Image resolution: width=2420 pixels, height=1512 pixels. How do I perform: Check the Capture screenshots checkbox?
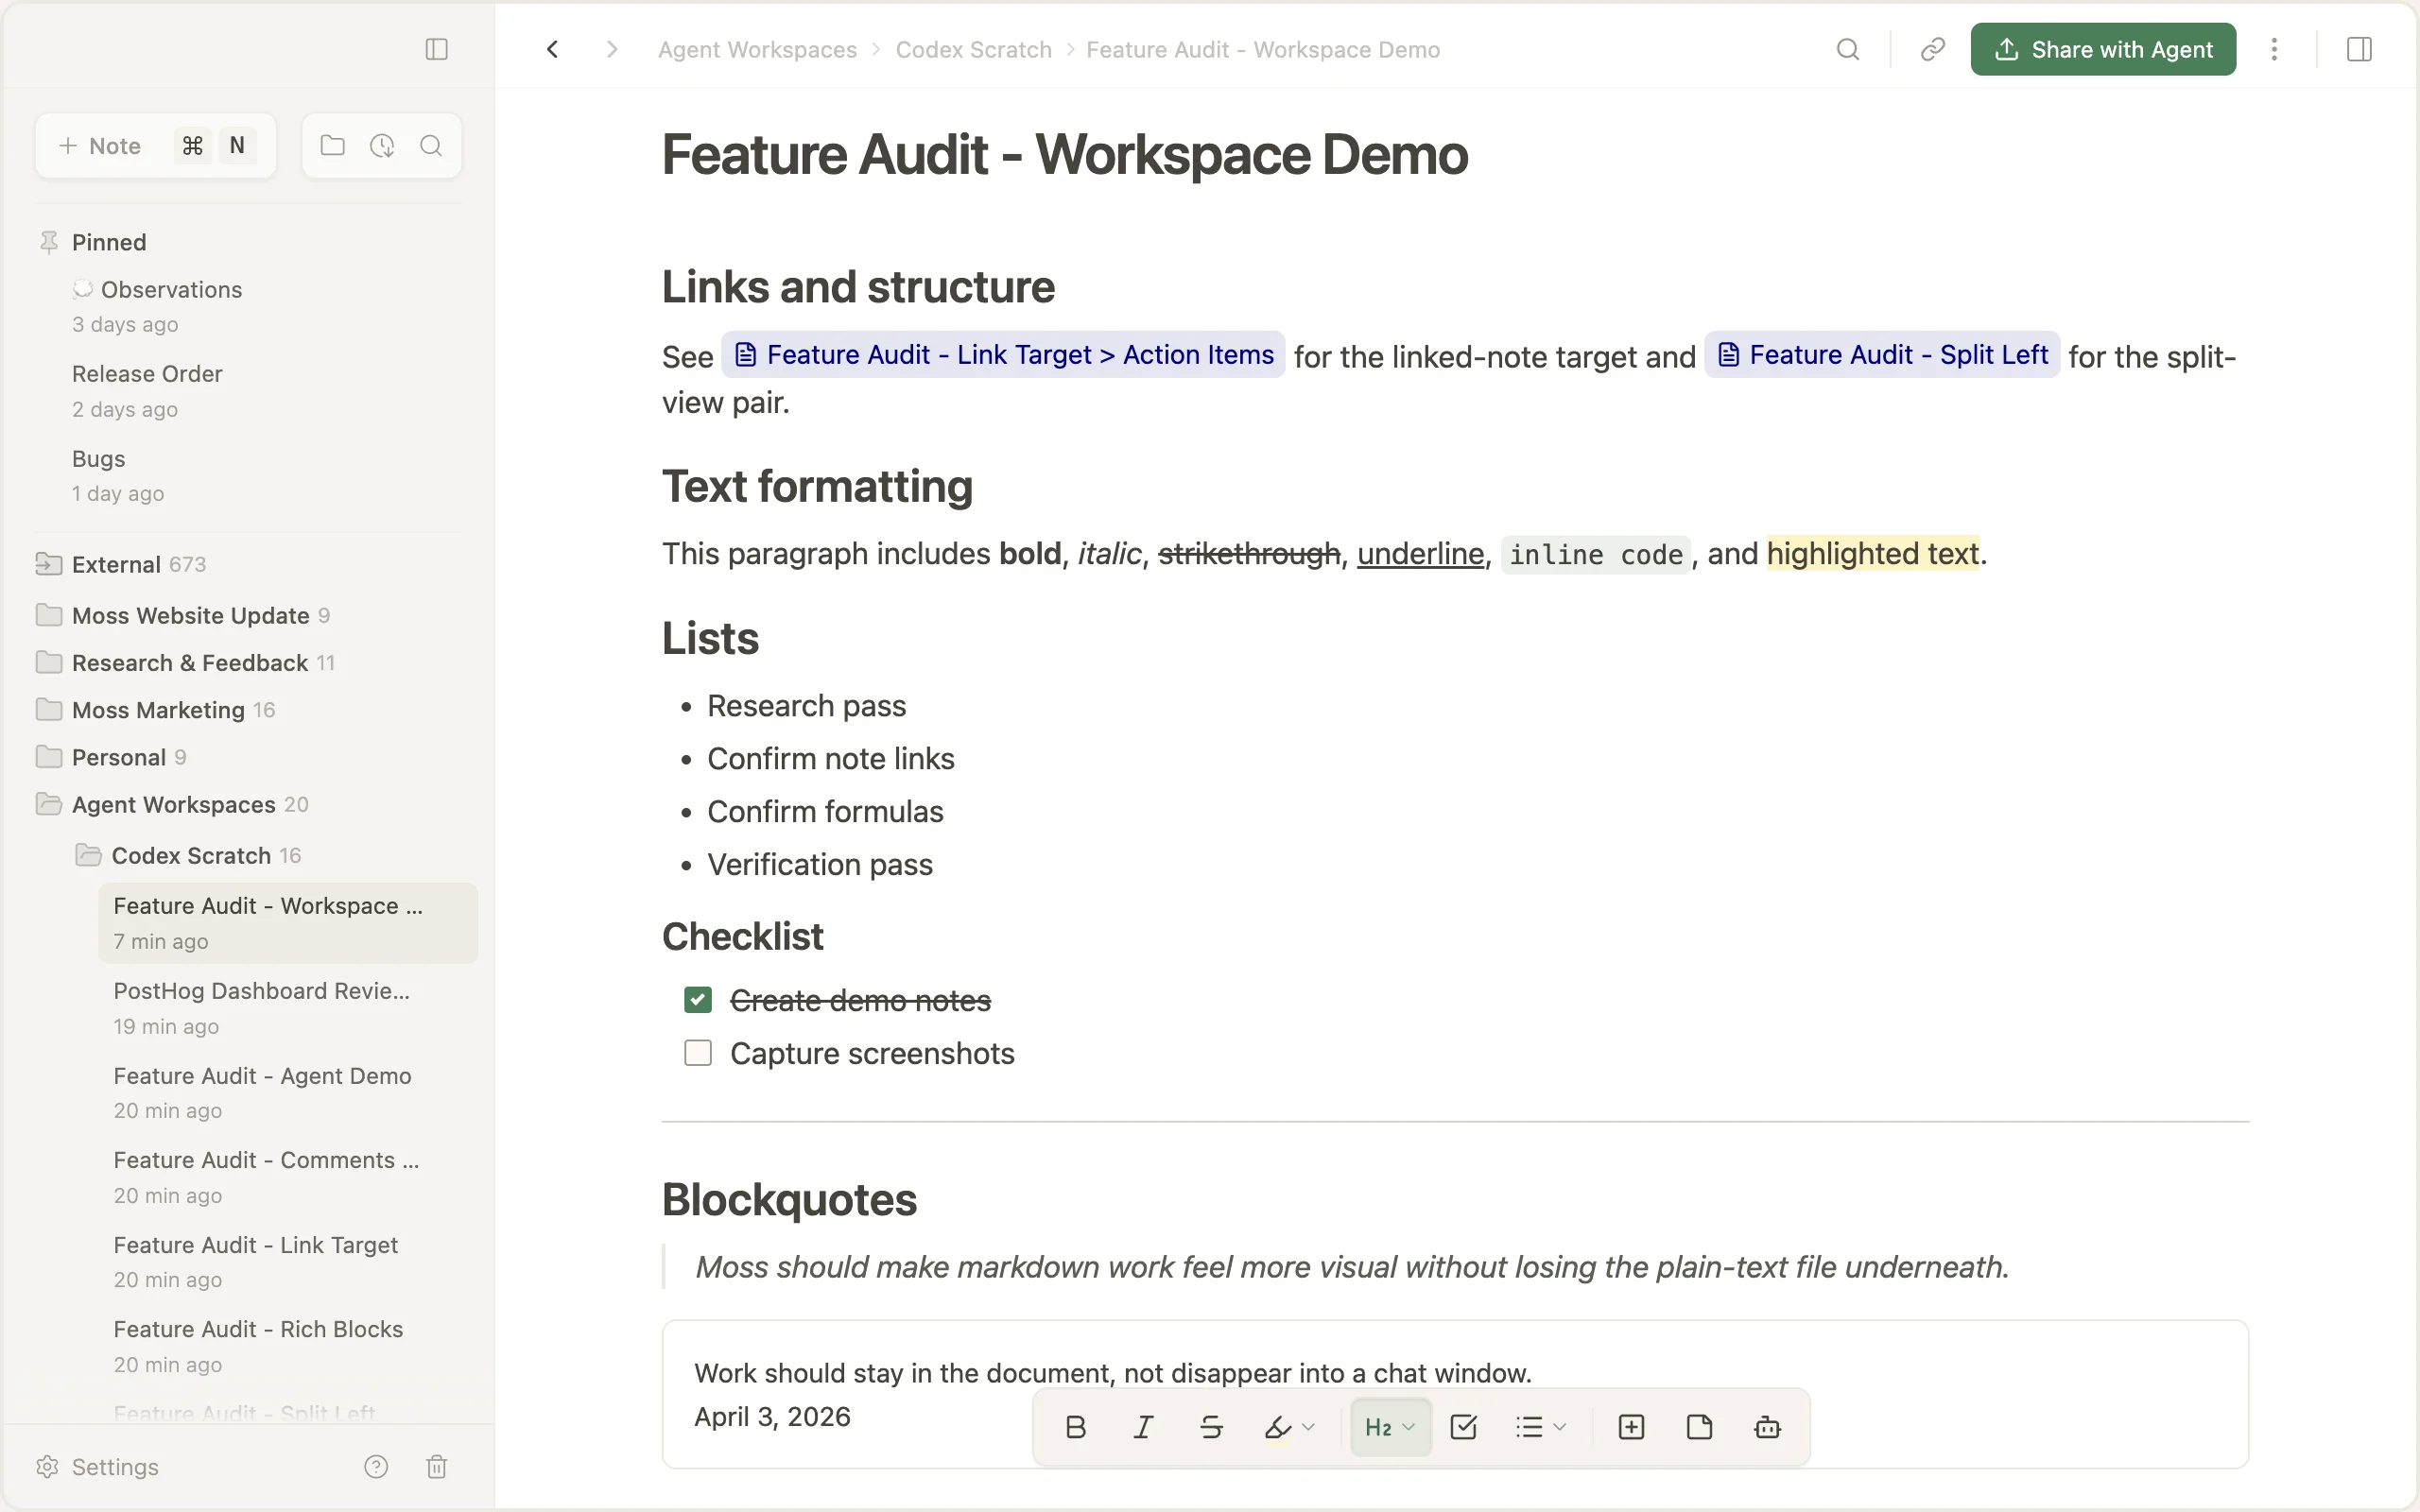[698, 1053]
